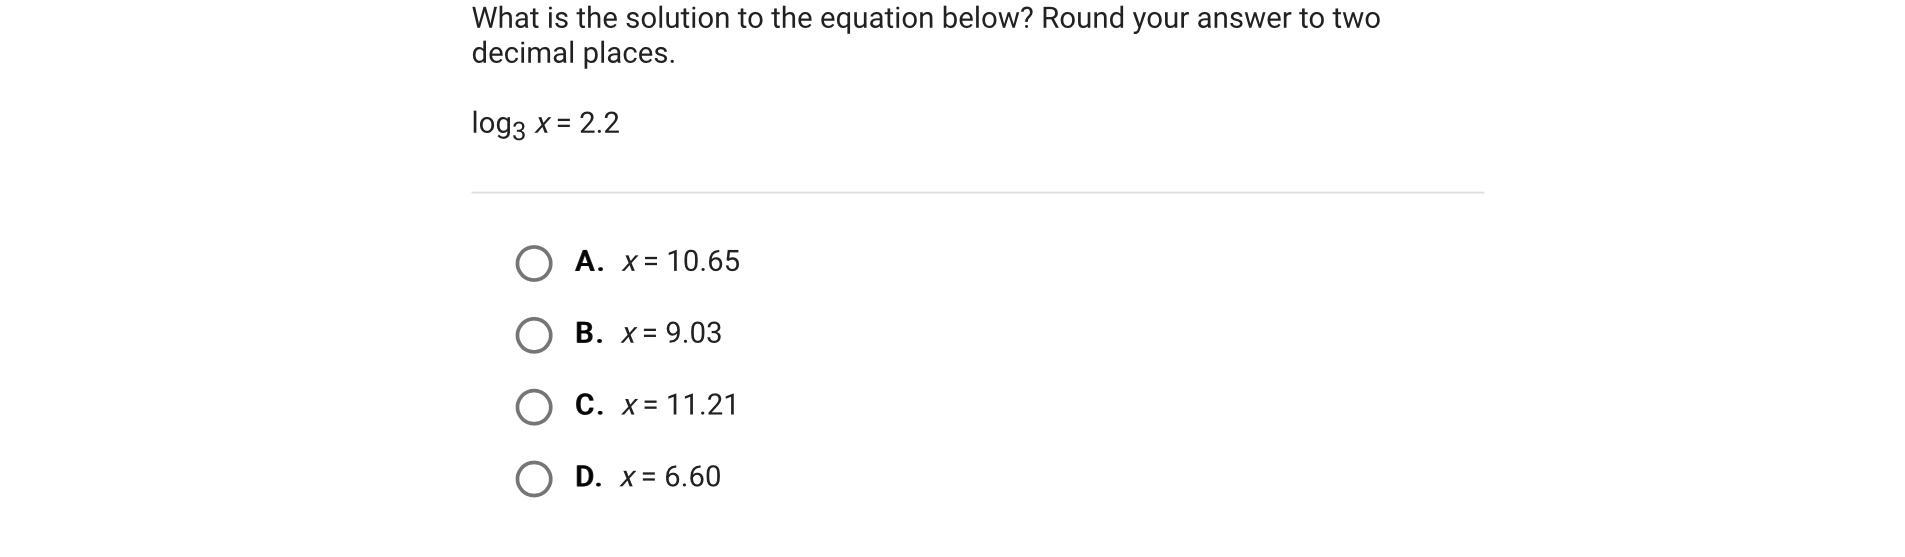Click the words decimal places
Image resolution: width=1905 pixels, height=557 pixels.
coord(573,54)
